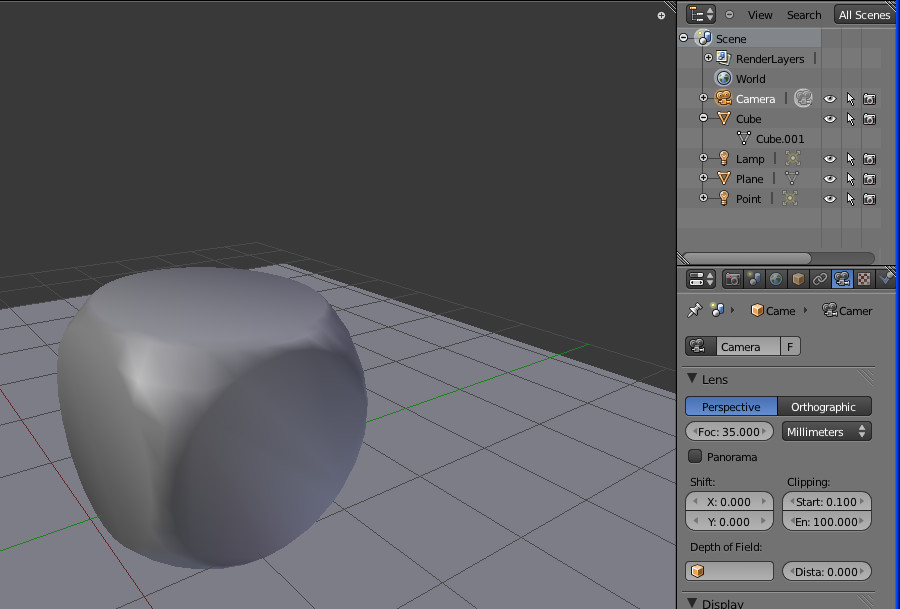Click the Camer data breadcrumb
Screen dimensions: 900x609
pos(847,311)
